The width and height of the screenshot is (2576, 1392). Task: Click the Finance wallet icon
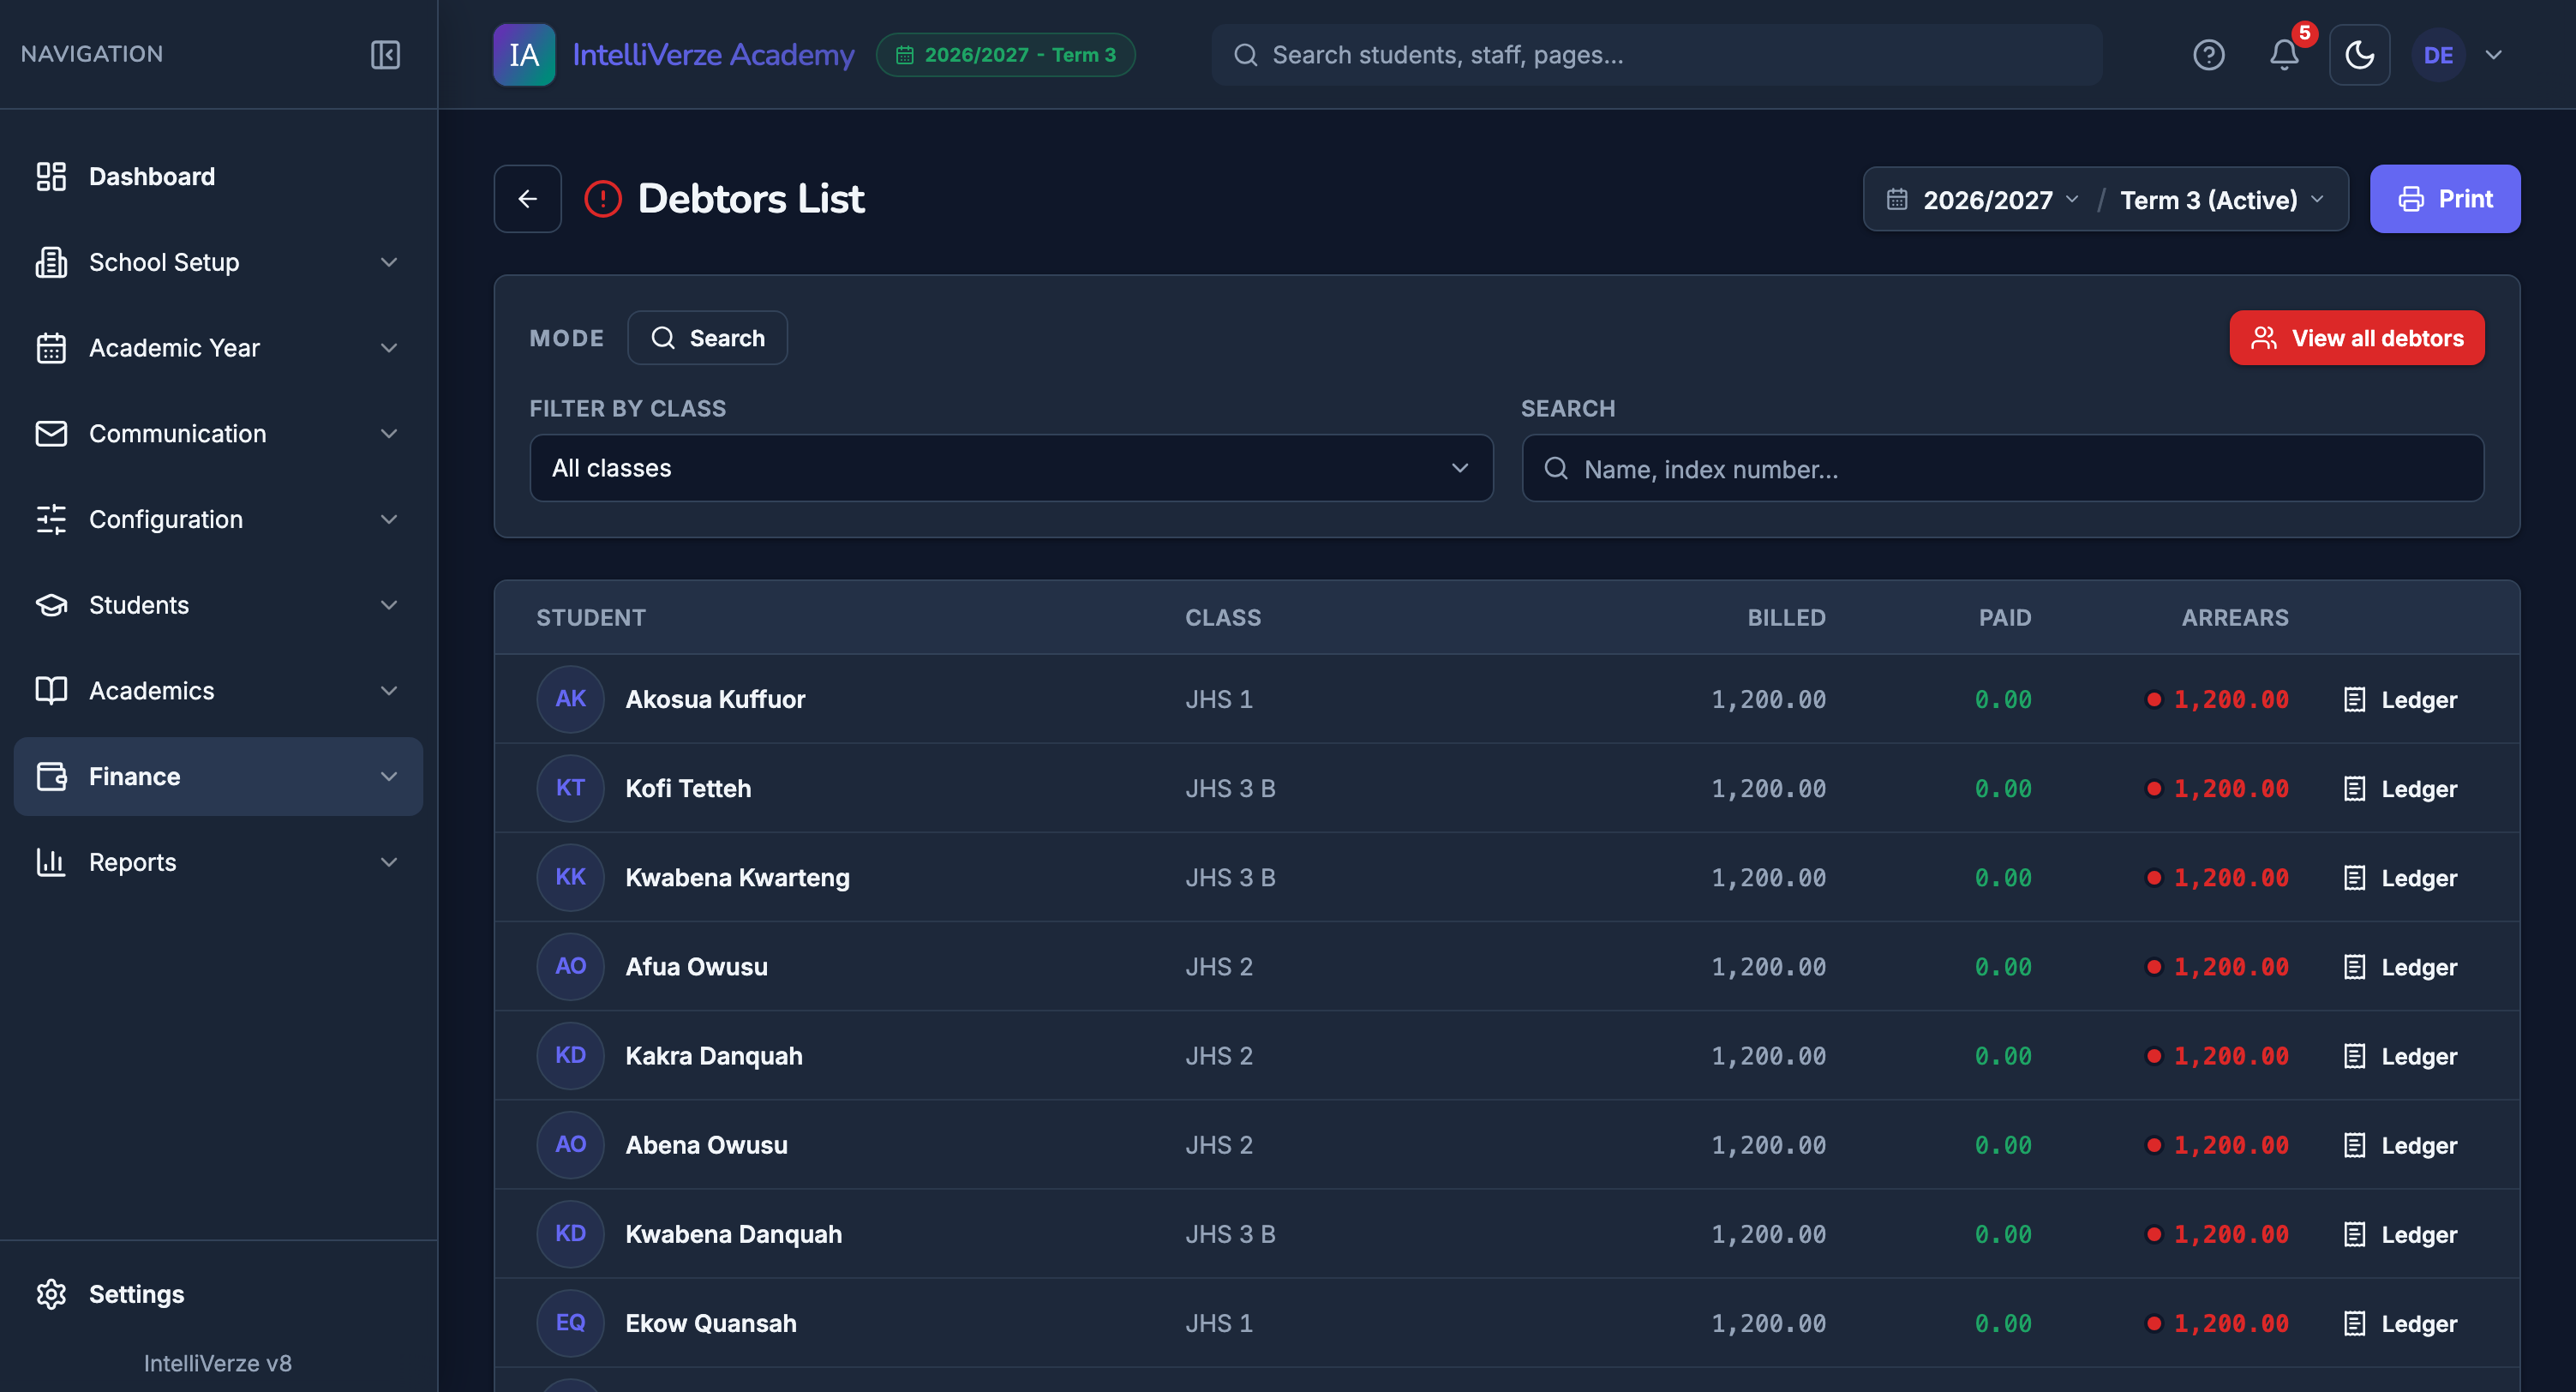[51, 777]
